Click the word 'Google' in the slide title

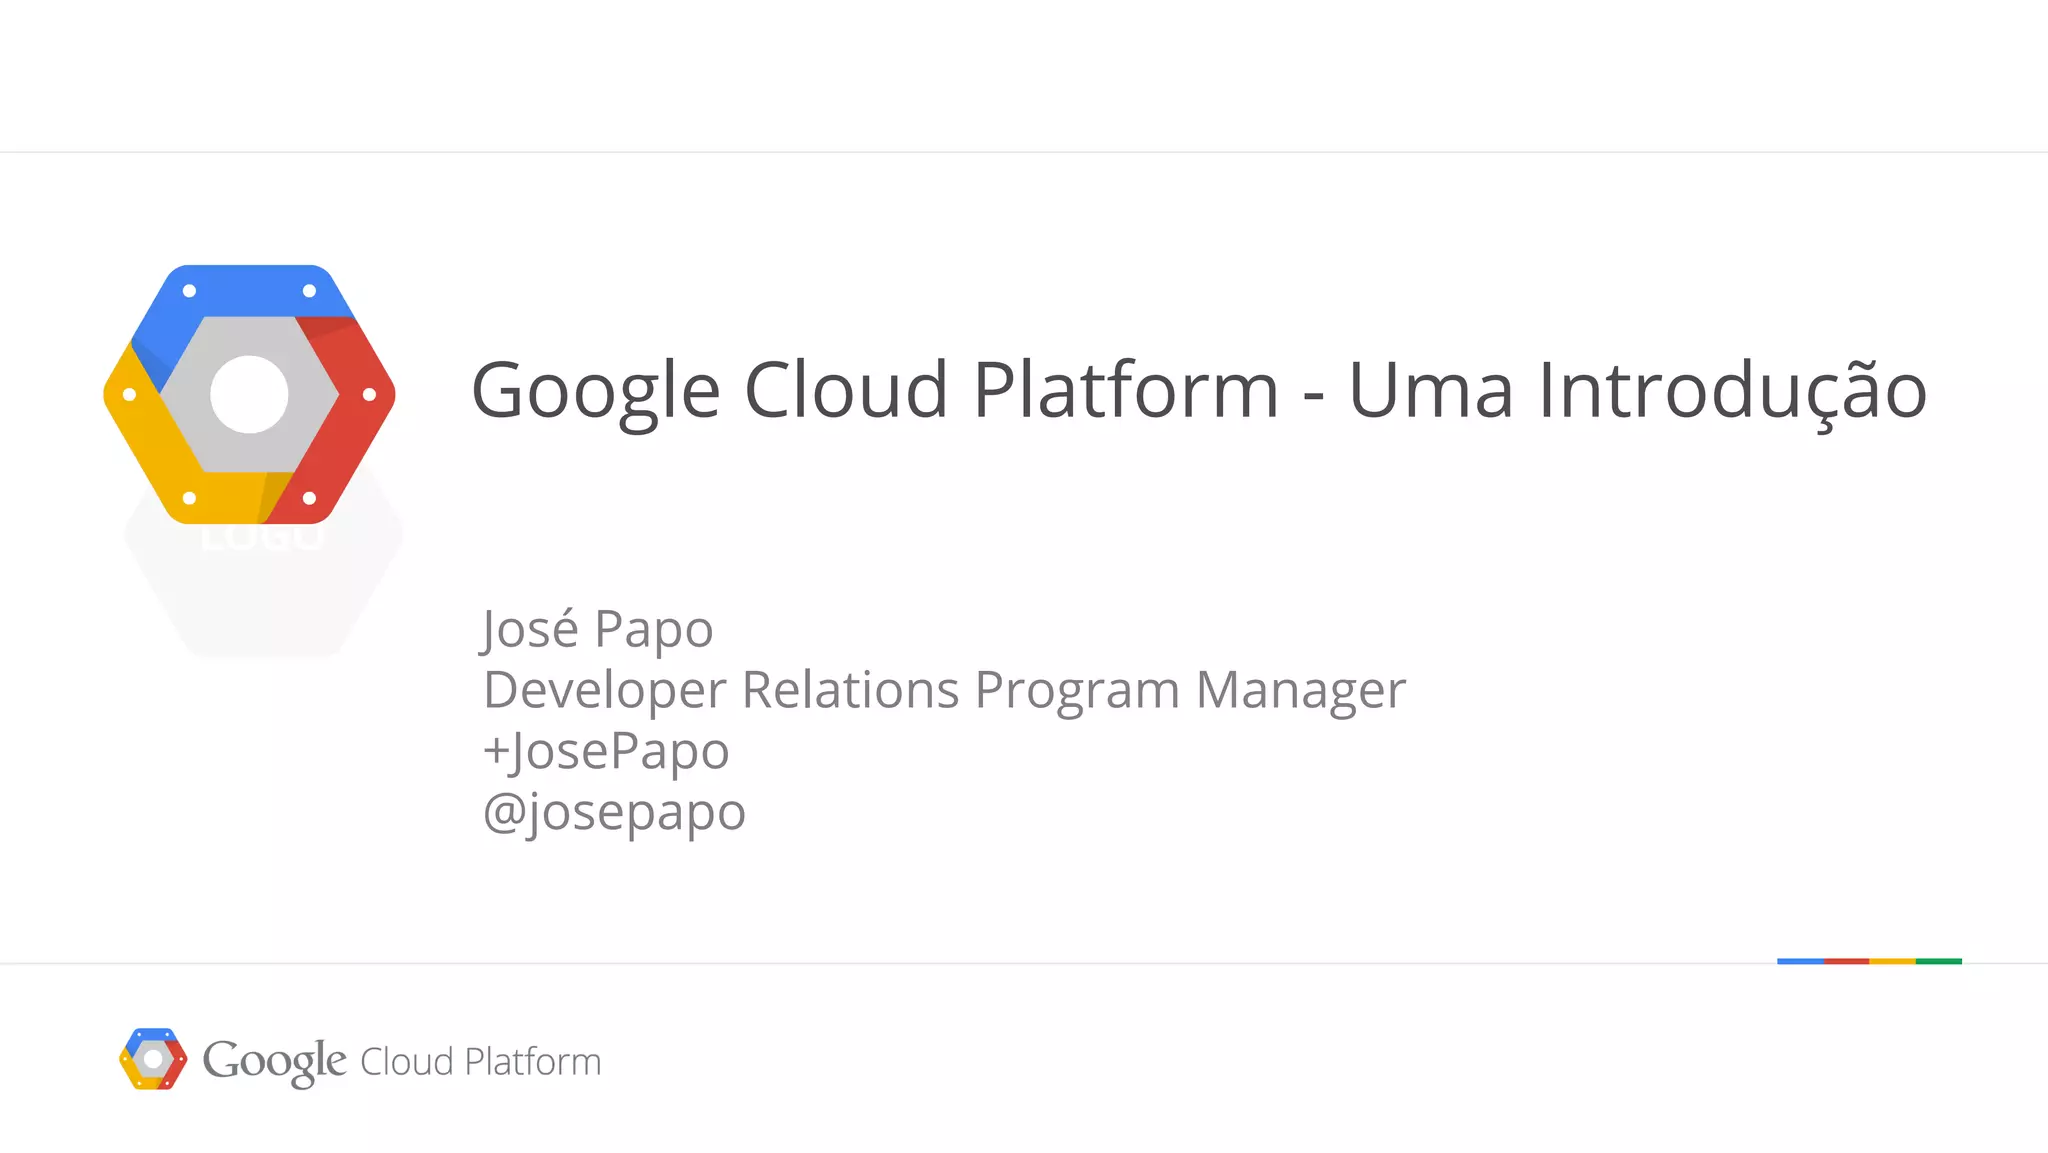pos(595,390)
